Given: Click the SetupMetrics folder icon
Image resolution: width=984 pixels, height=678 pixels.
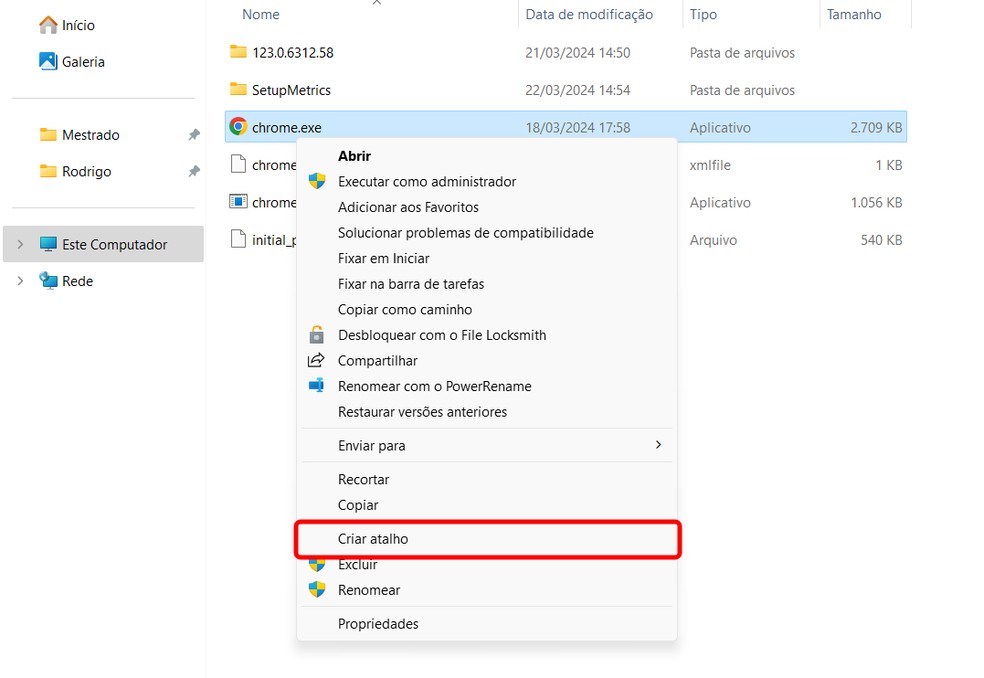Looking at the screenshot, I should (238, 90).
